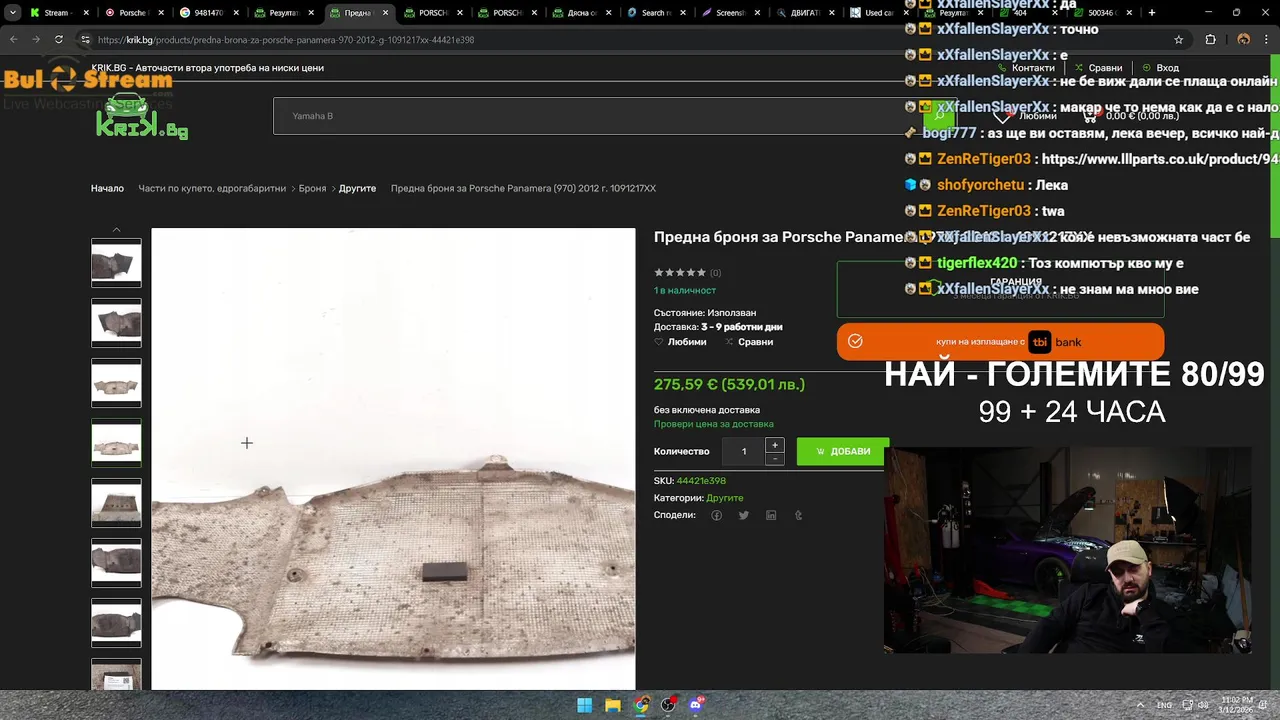The width and height of the screenshot is (1280, 720).
Task: Open the volume control in system tray
Action: 1204,705
